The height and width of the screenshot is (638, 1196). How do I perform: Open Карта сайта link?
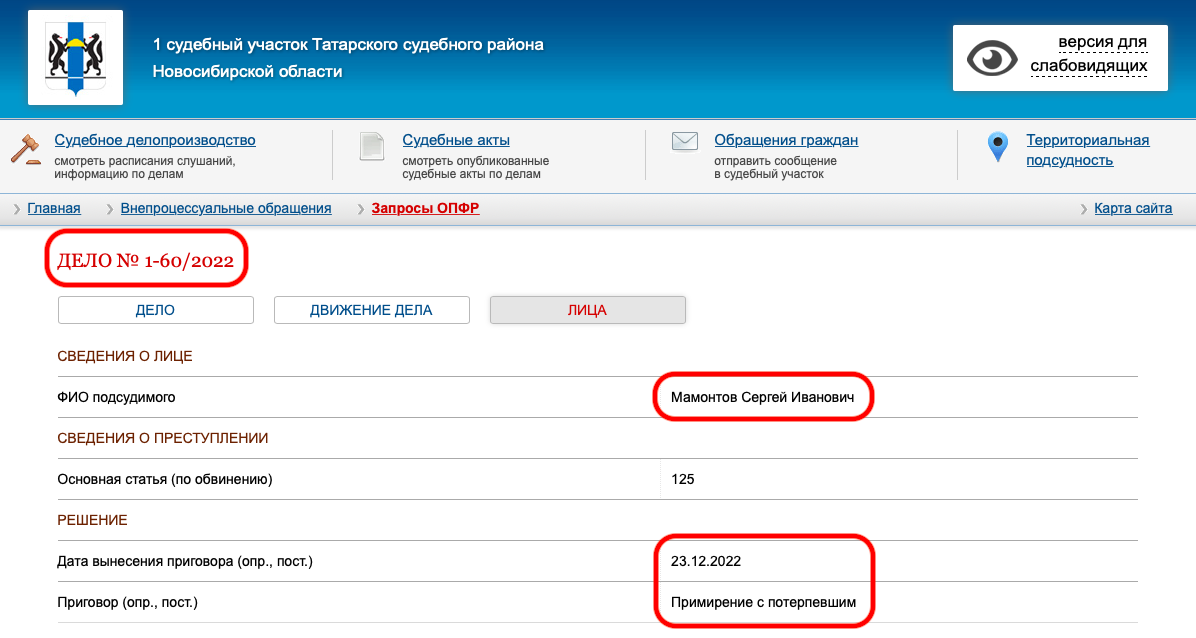tap(1133, 208)
